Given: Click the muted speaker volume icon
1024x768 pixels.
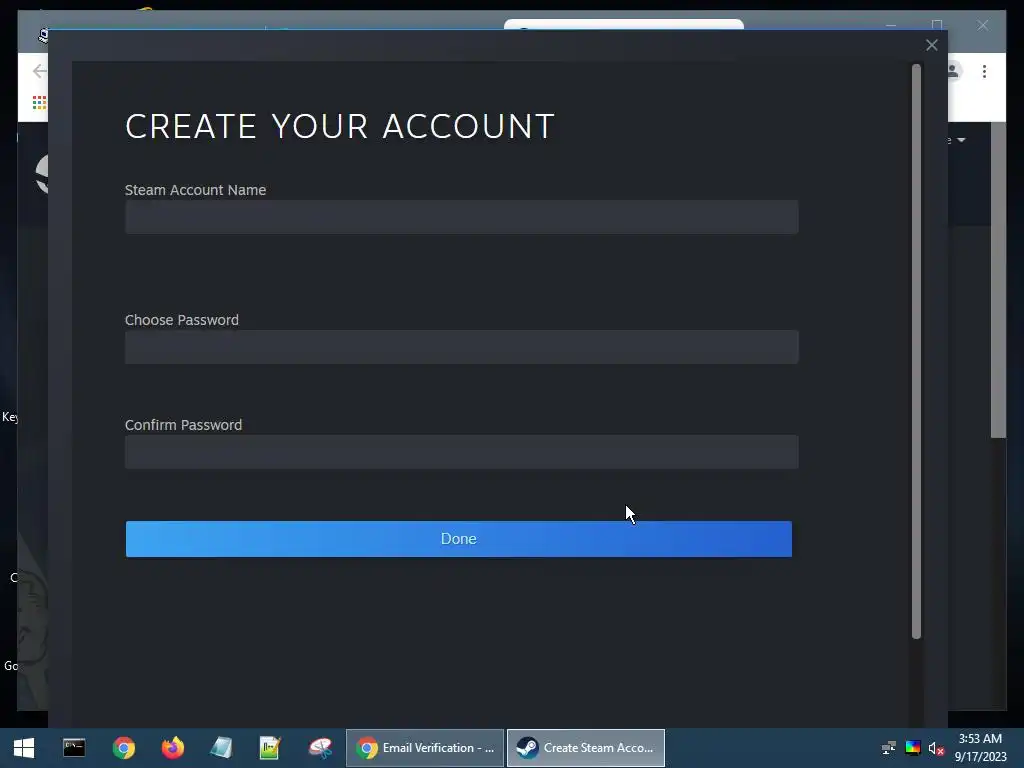Looking at the screenshot, I should click(936, 748).
